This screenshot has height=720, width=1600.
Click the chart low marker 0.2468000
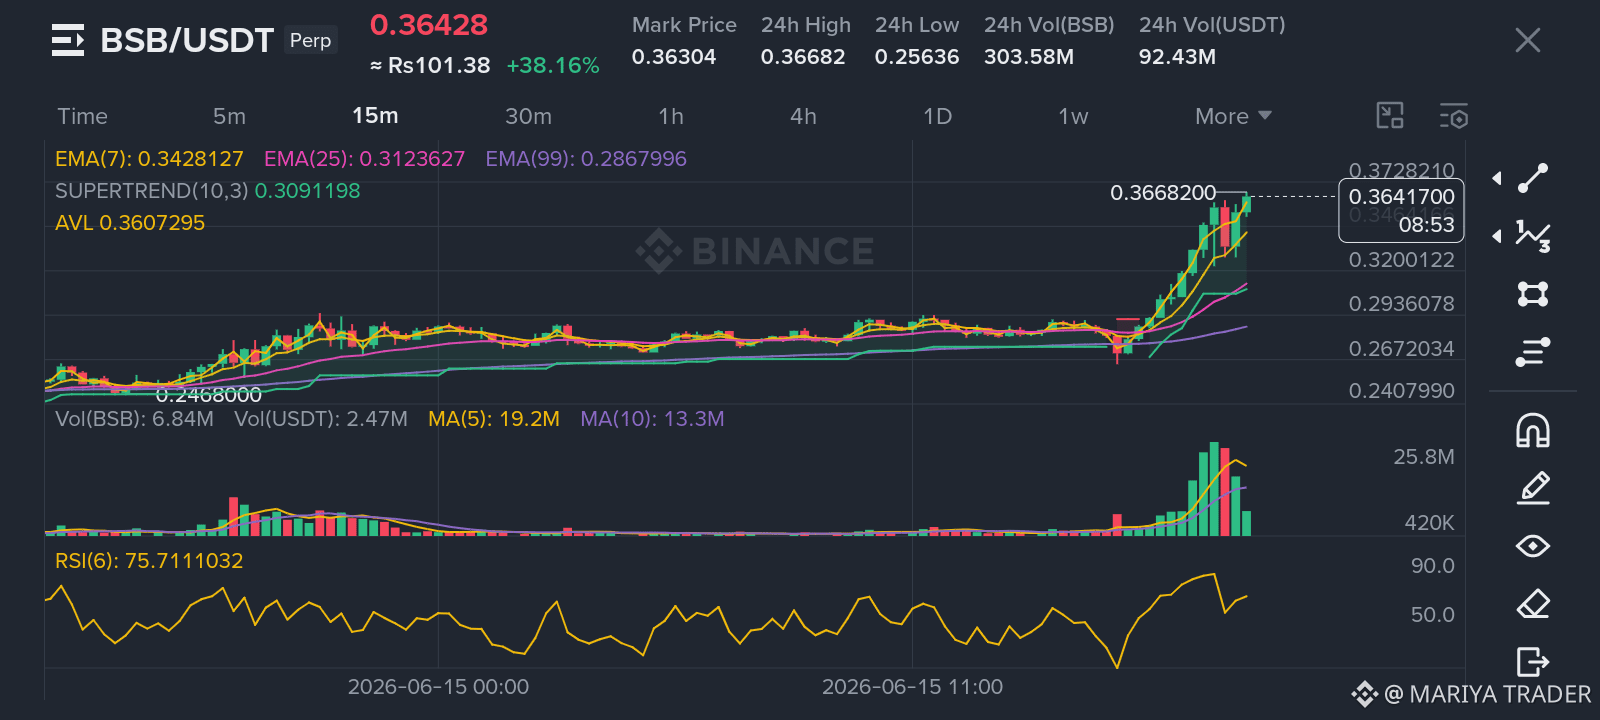(209, 395)
